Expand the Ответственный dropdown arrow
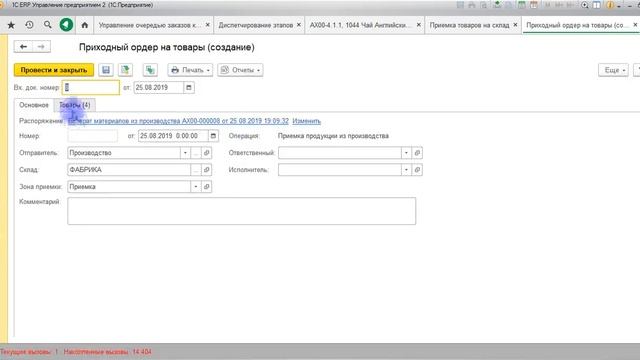The image size is (640, 360). (406, 153)
